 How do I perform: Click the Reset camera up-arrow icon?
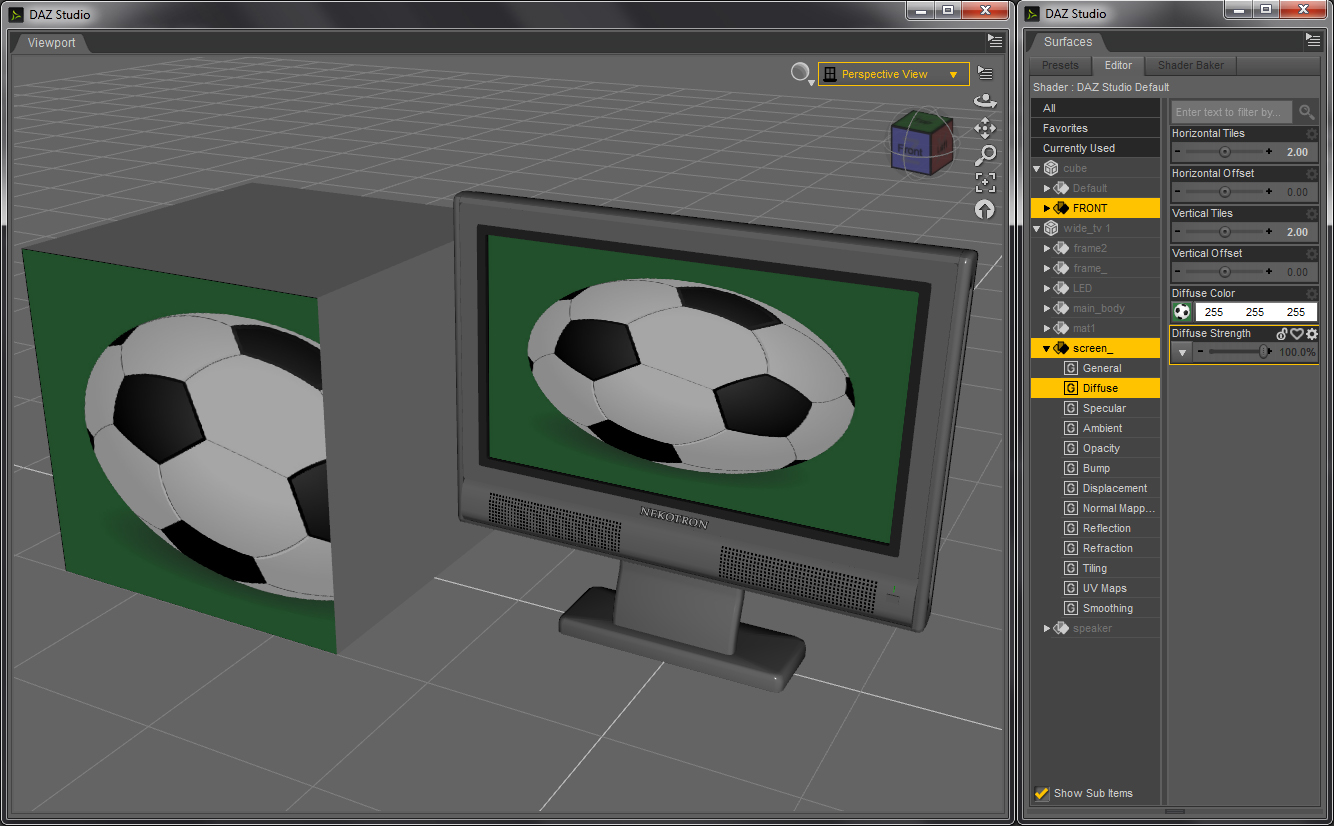point(985,209)
